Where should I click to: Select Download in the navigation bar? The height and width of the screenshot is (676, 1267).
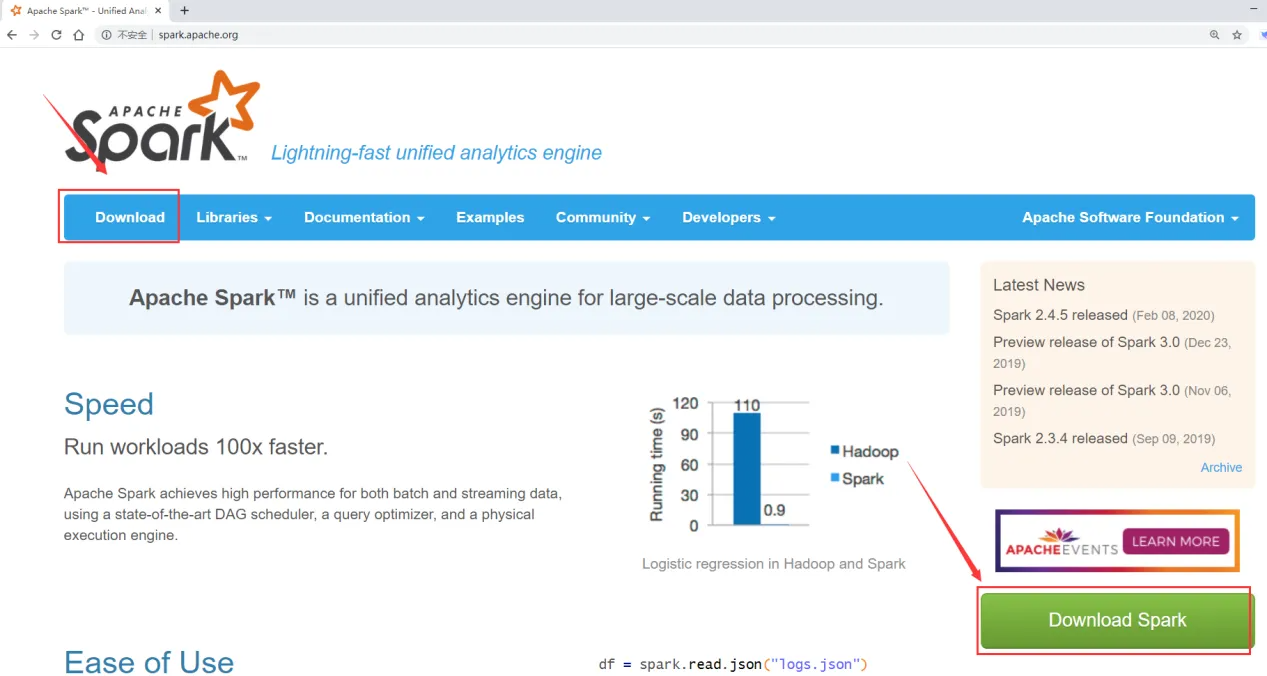130,217
